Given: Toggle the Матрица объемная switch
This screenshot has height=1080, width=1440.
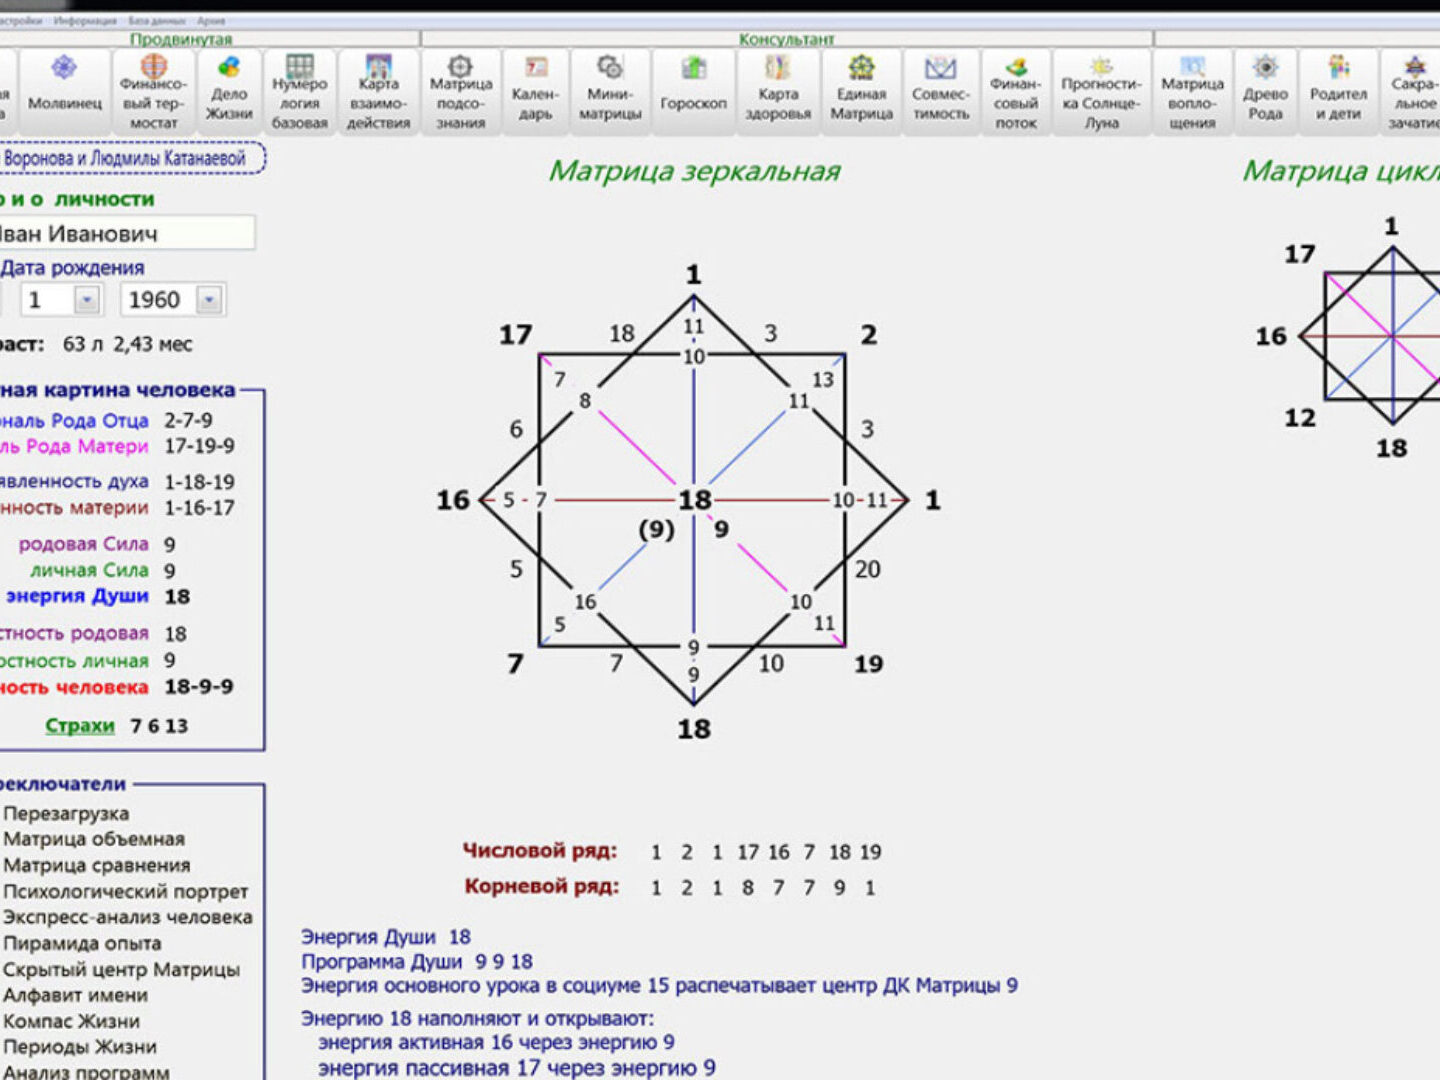Looking at the screenshot, I should click(x=94, y=839).
